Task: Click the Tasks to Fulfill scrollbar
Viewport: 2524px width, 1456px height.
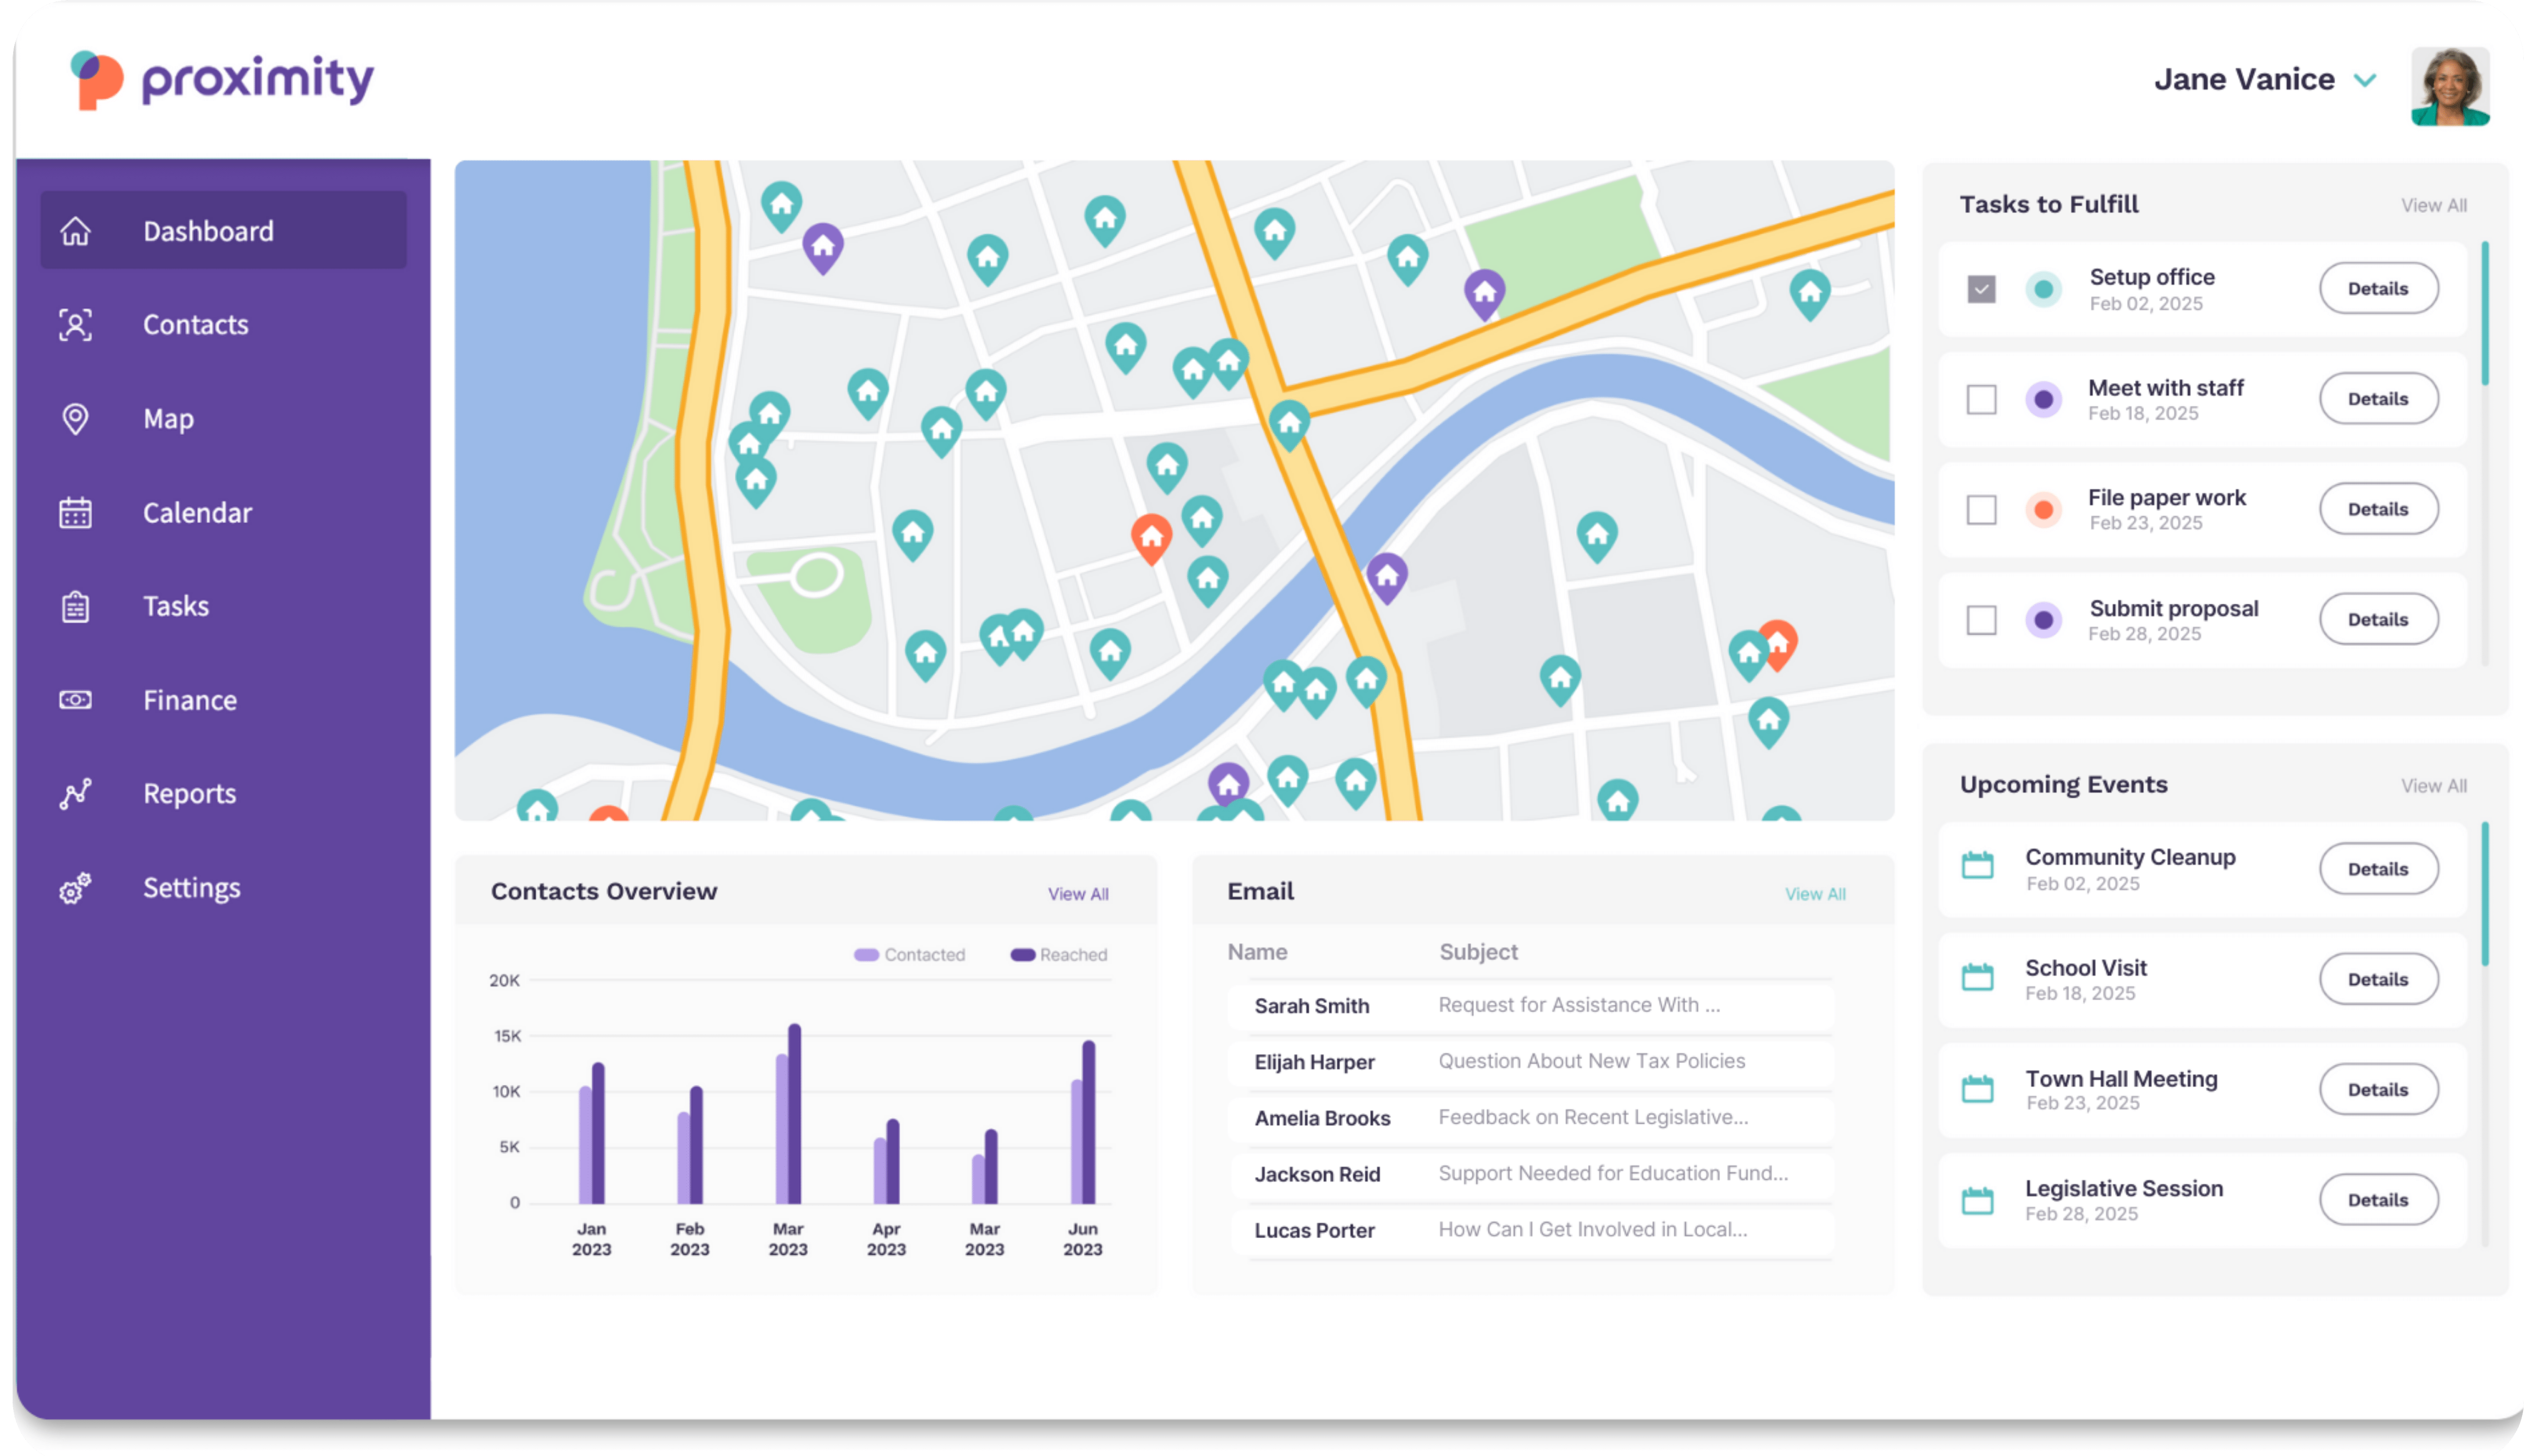Action: (x=2485, y=314)
